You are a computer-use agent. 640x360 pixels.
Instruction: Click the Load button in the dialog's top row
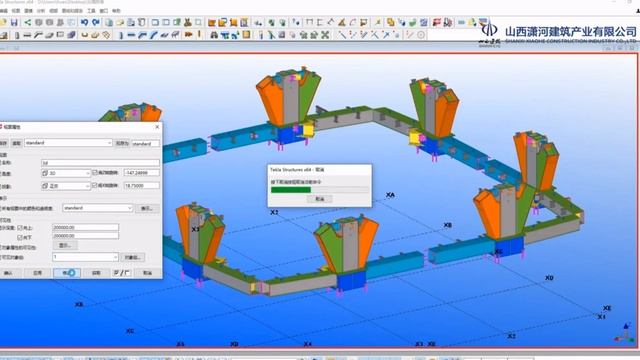pyautogui.click(x=16, y=143)
